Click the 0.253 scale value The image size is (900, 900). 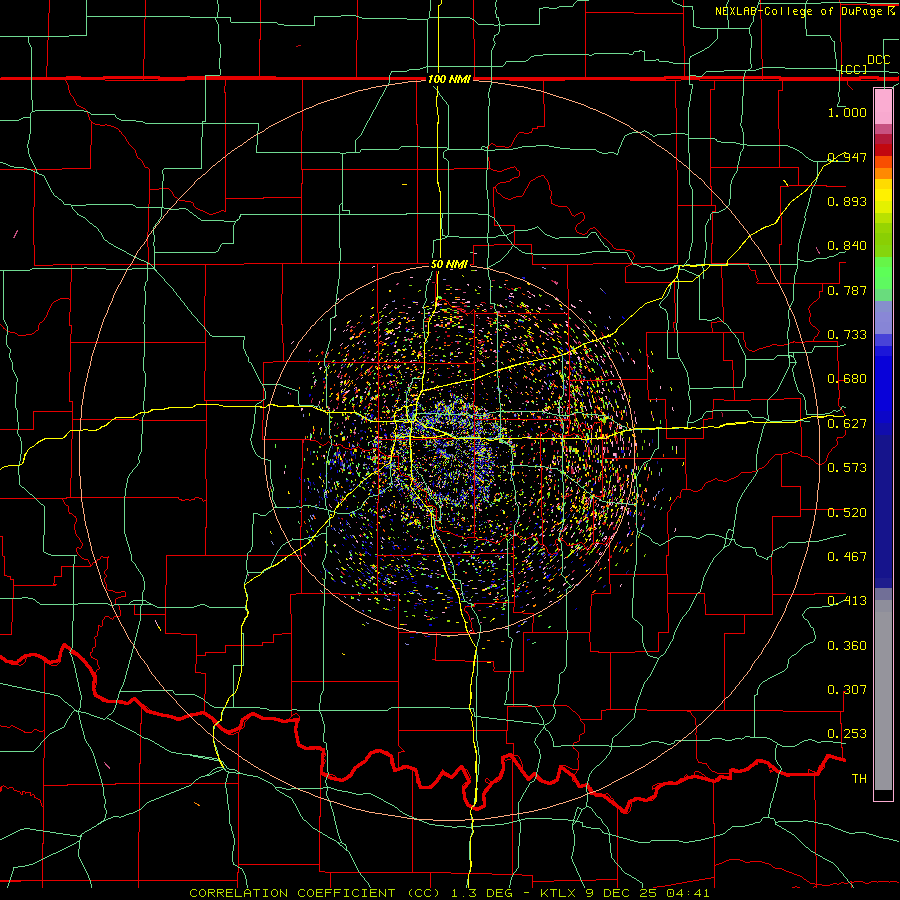(x=847, y=734)
